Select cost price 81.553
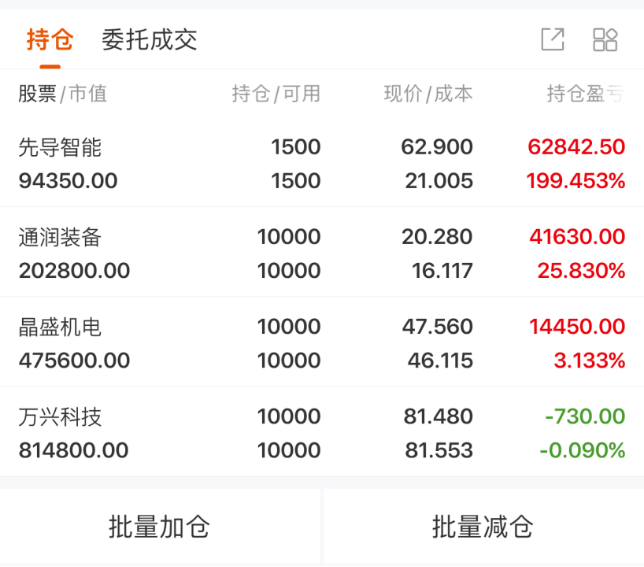 coord(439,450)
